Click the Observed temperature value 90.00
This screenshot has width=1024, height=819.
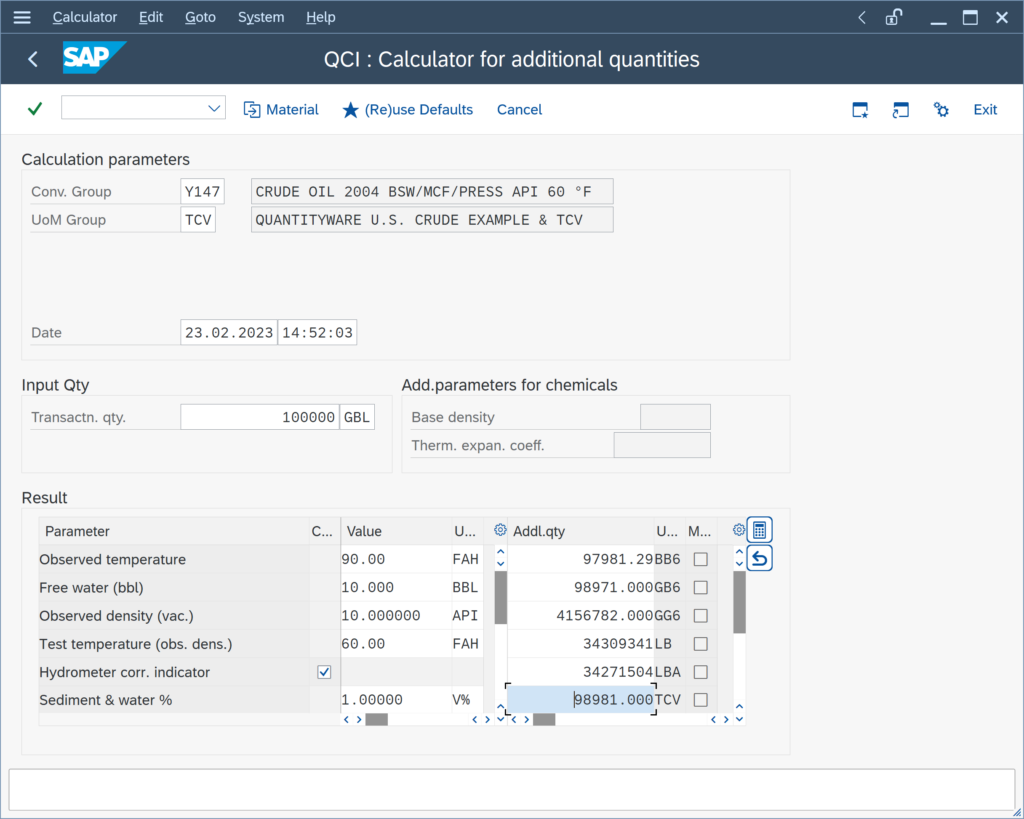[396, 559]
